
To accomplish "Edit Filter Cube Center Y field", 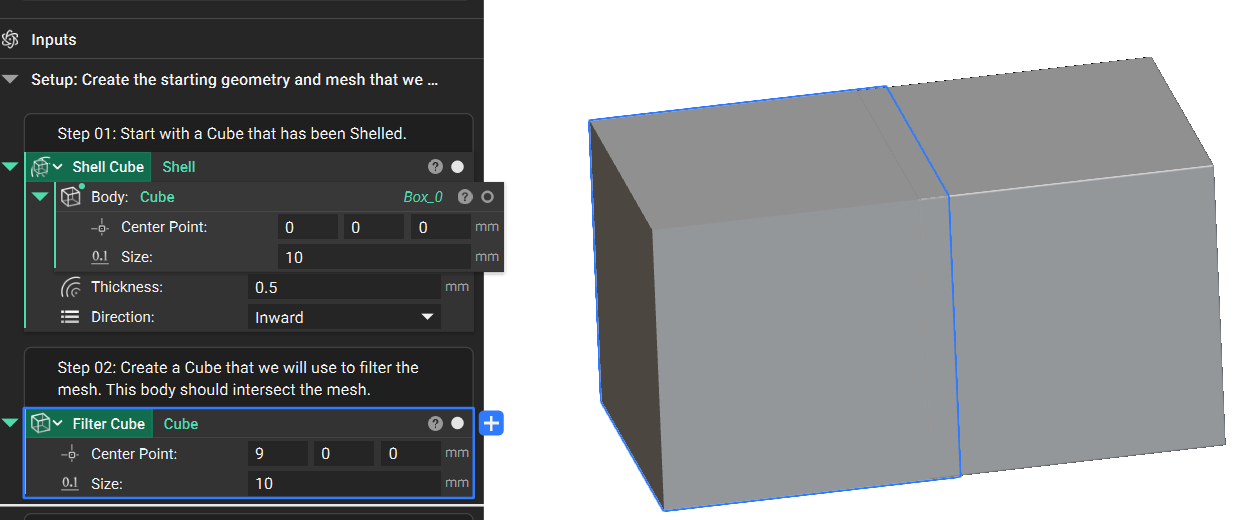I will click(x=344, y=454).
